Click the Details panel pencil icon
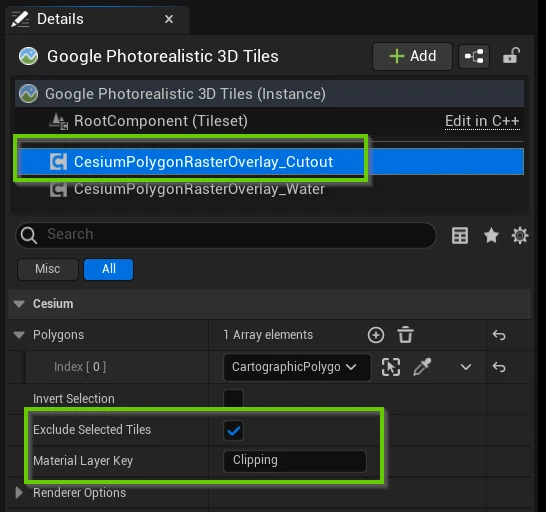Image resolution: width=546 pixels, height=512 pixels. point(20,19)
